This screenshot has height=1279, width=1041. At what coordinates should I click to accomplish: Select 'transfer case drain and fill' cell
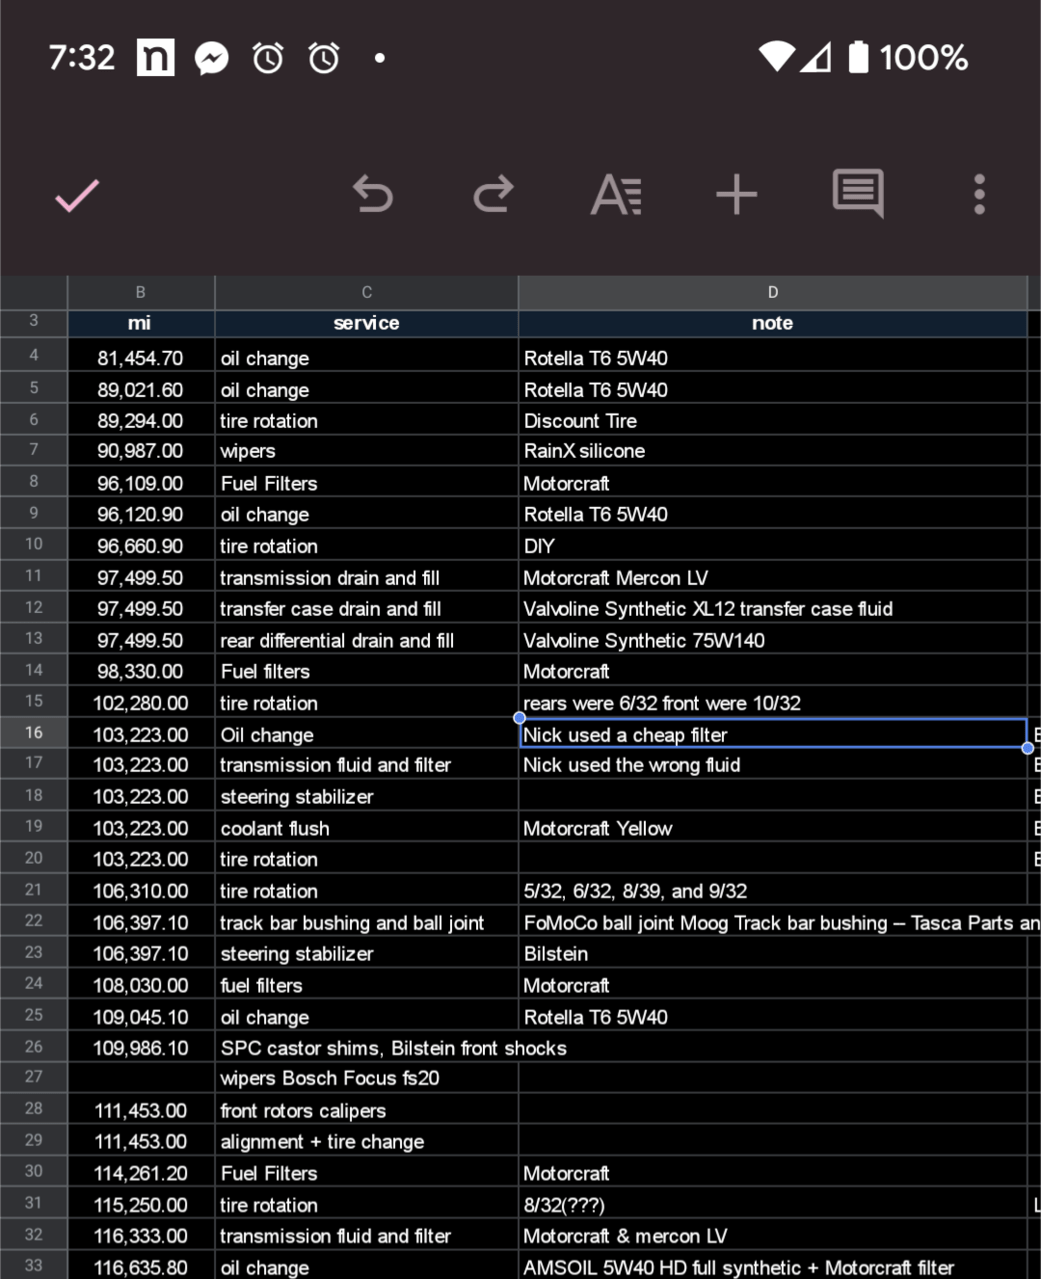tap(367, 609)
